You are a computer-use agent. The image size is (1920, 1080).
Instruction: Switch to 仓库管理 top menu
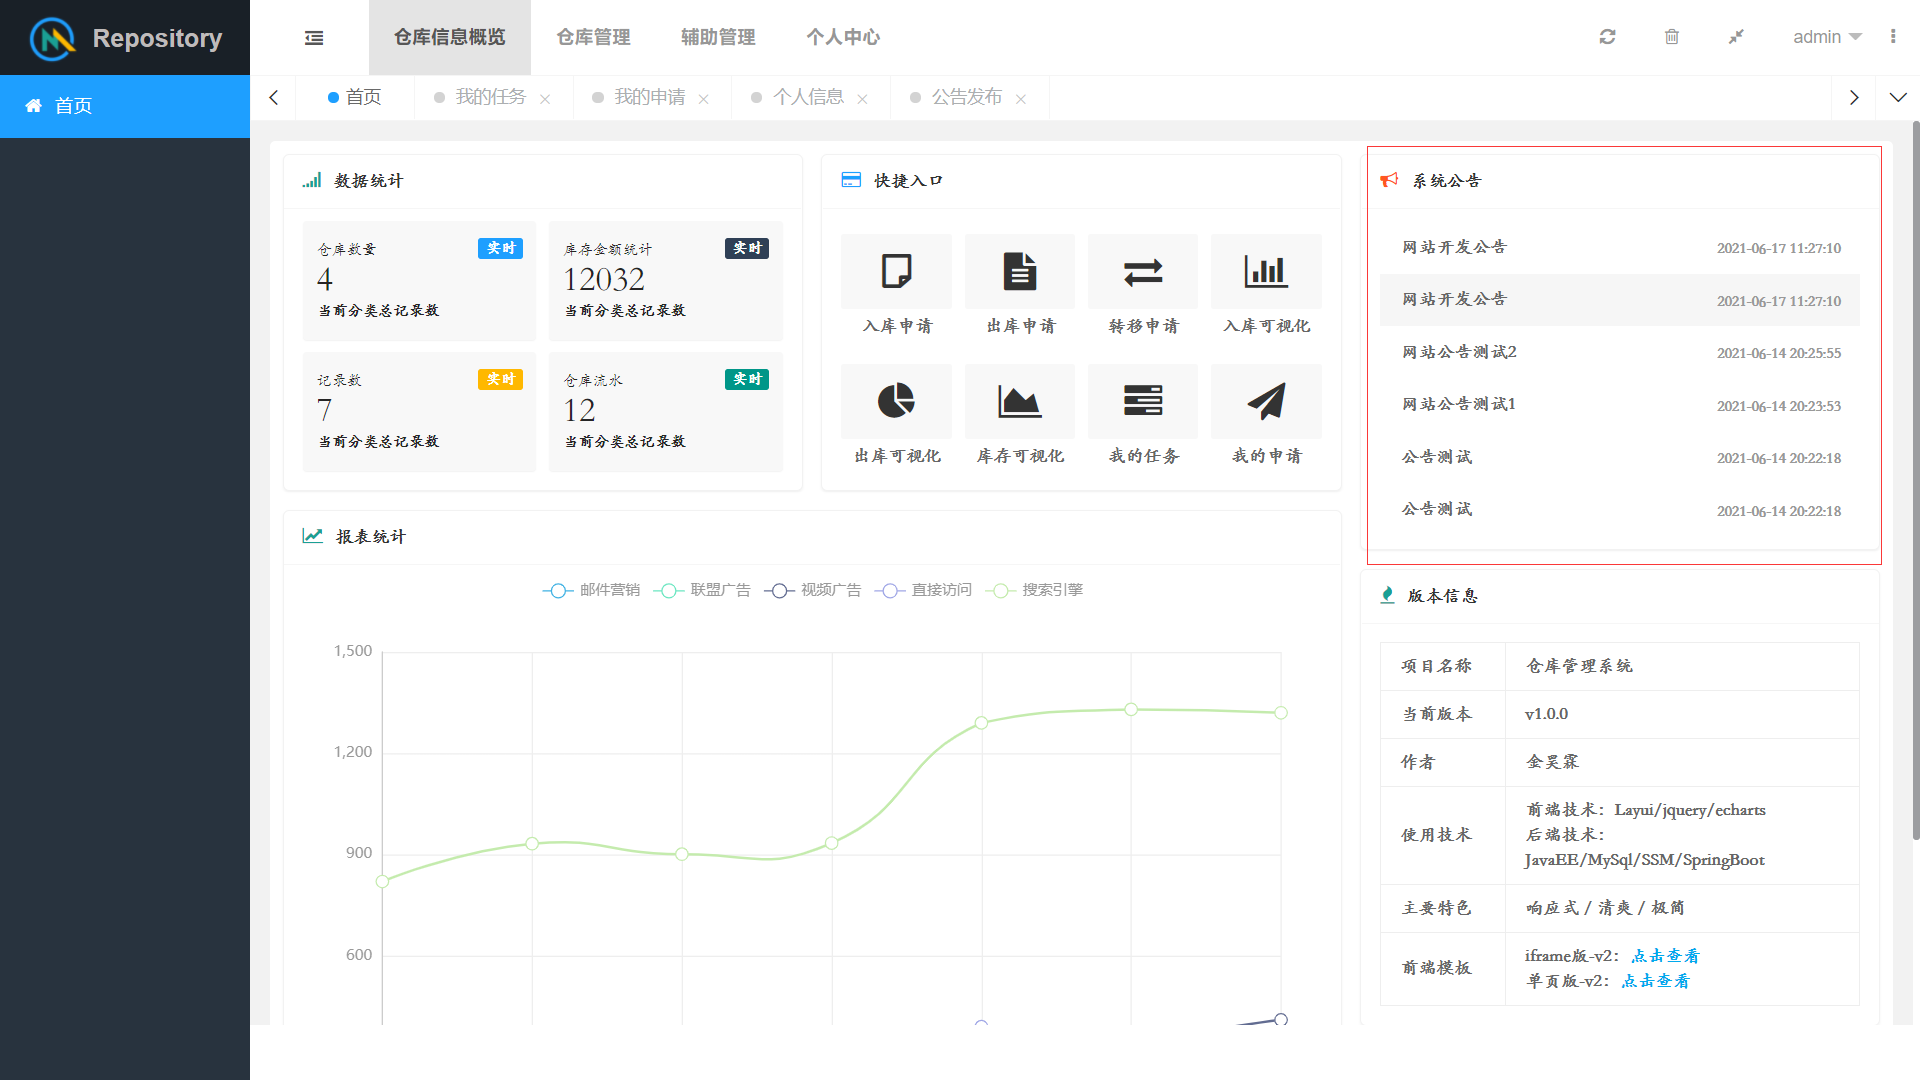(593, 37)
